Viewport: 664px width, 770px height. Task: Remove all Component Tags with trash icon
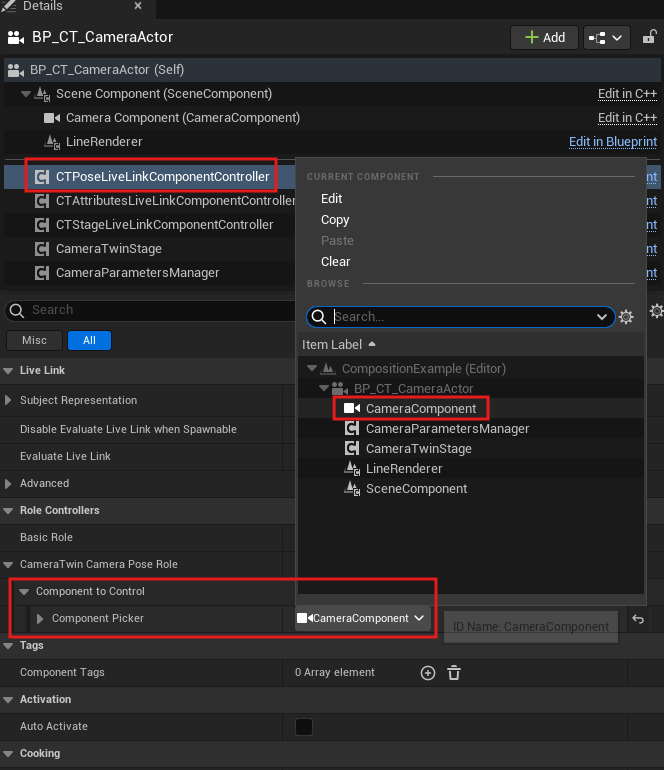[454, 673]
